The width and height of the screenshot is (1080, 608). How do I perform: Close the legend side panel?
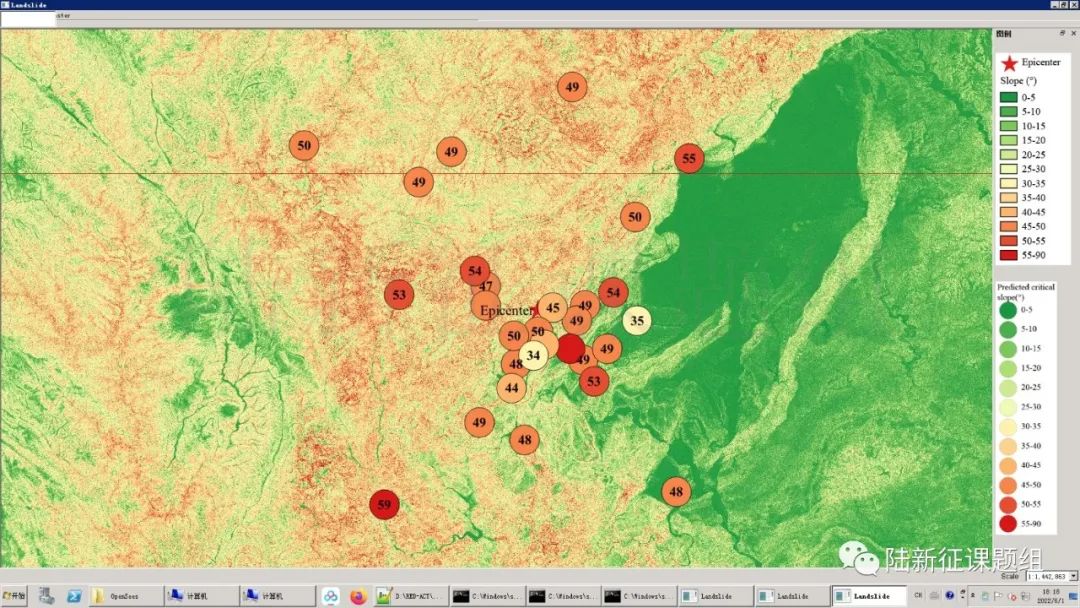[1073, 33]
